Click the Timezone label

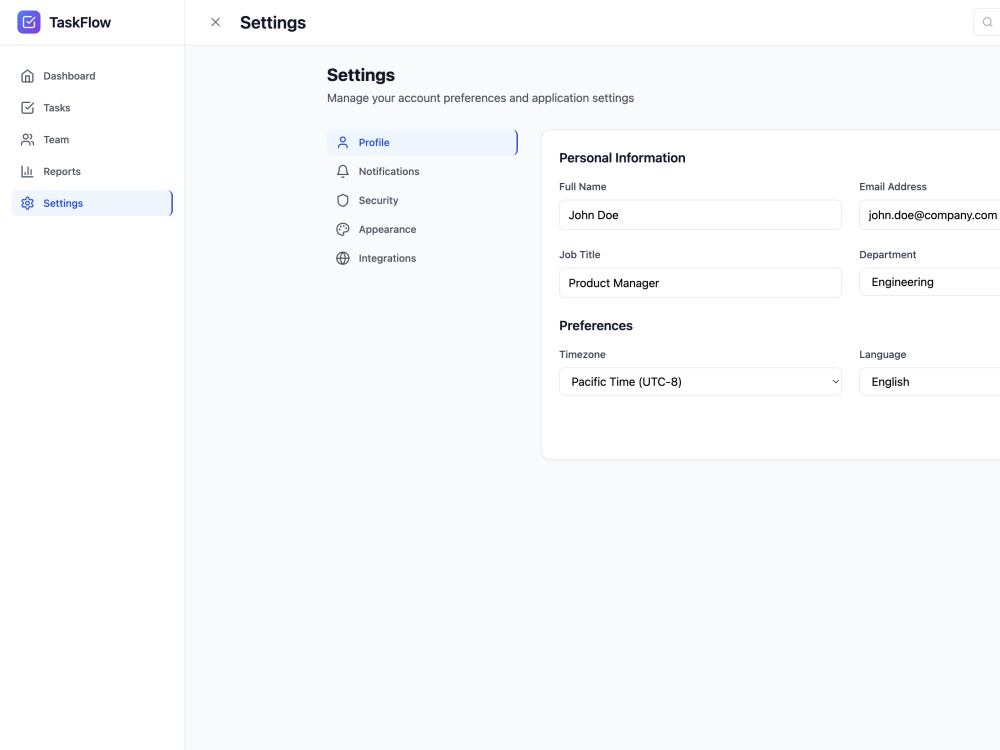pos(582,354)
